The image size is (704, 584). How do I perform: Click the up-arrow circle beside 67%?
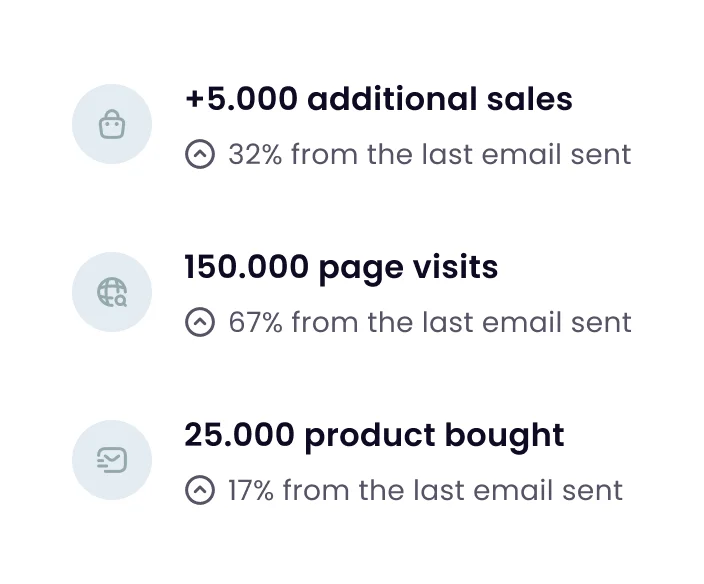pos(200,322)
